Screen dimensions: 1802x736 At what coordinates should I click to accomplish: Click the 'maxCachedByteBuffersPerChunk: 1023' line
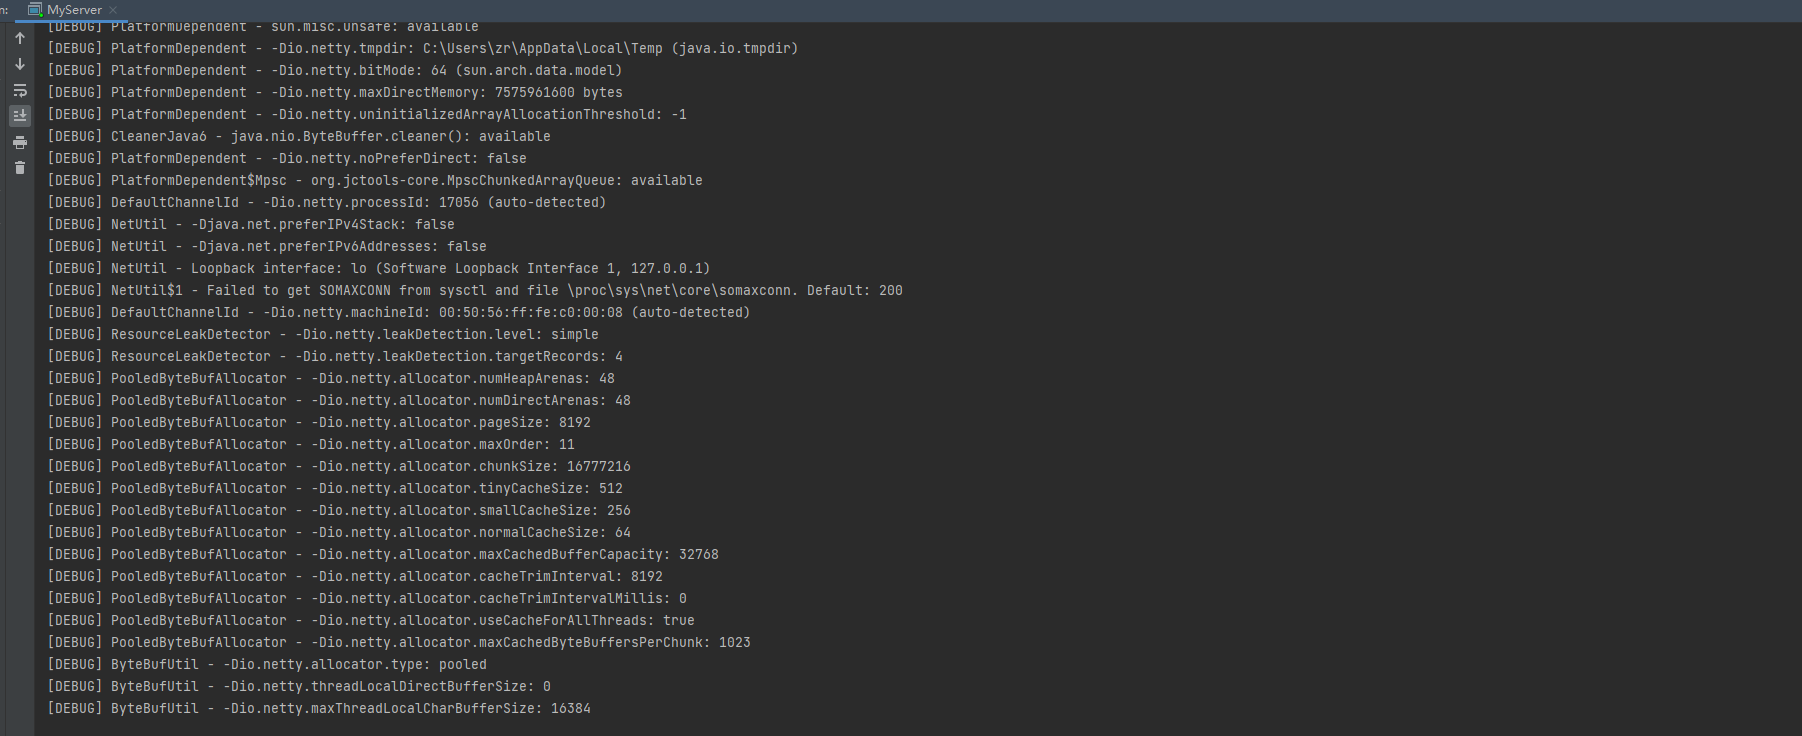[399, 642]
